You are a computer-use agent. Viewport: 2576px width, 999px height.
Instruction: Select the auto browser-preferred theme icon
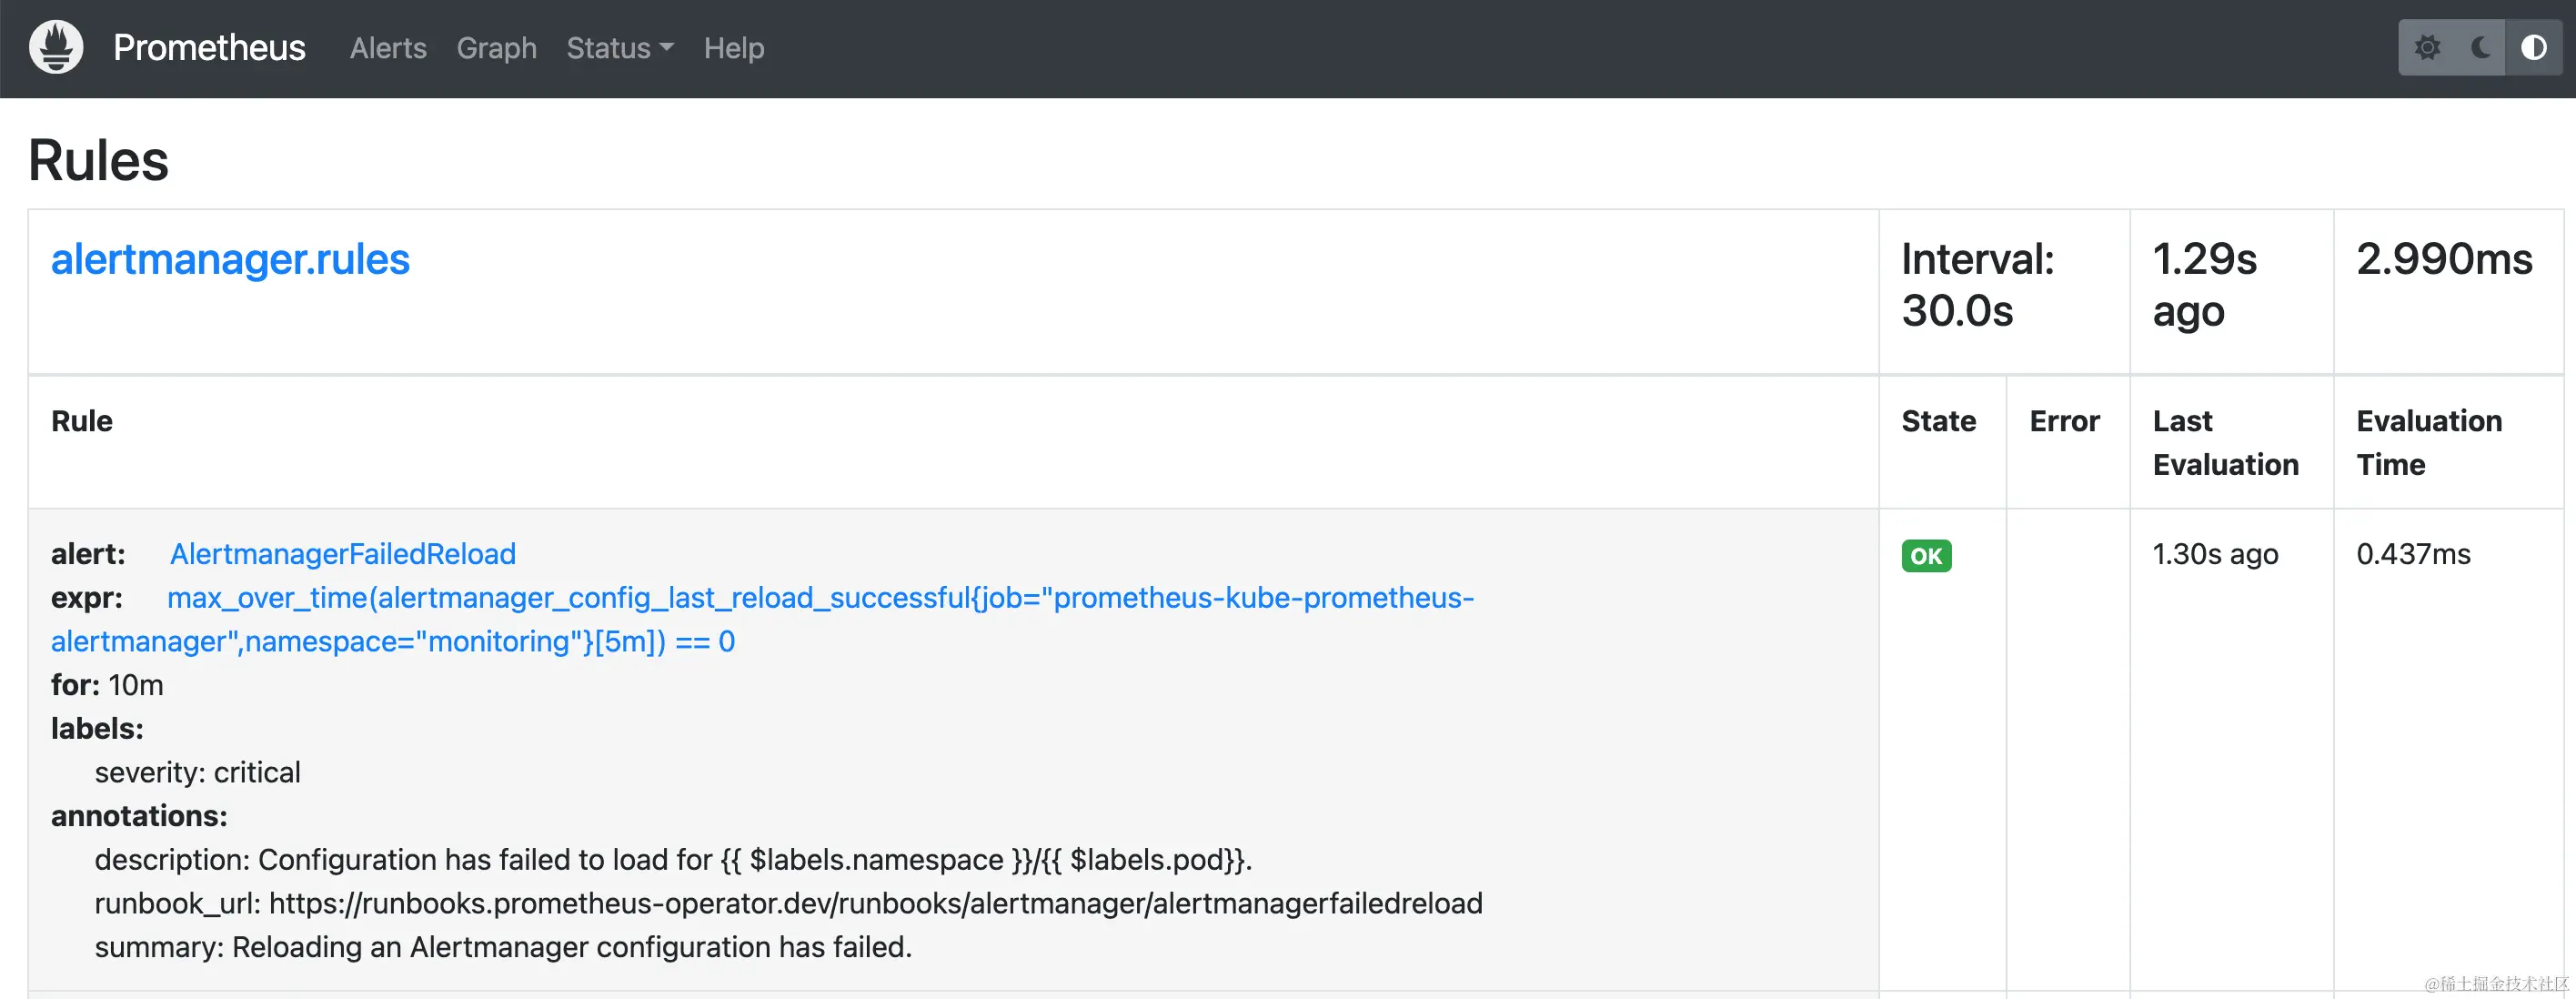point(2533,47)
